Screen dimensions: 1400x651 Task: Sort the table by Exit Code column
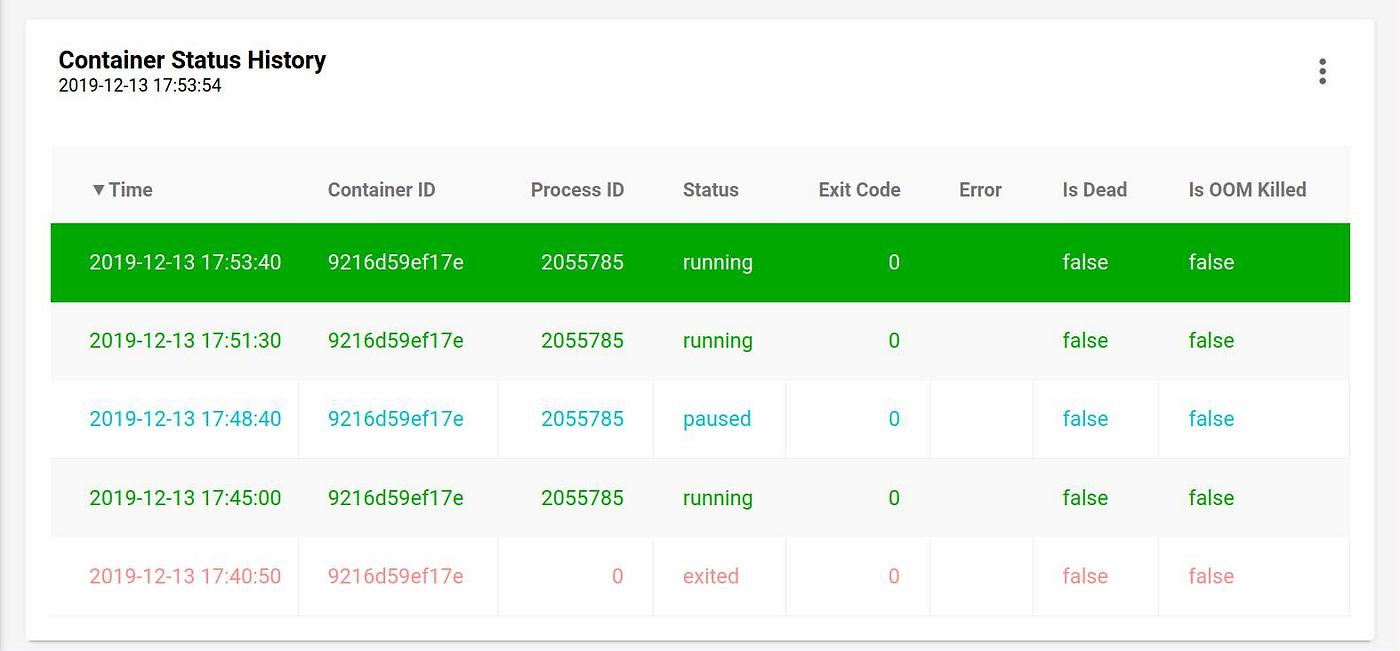click(859, 189)
